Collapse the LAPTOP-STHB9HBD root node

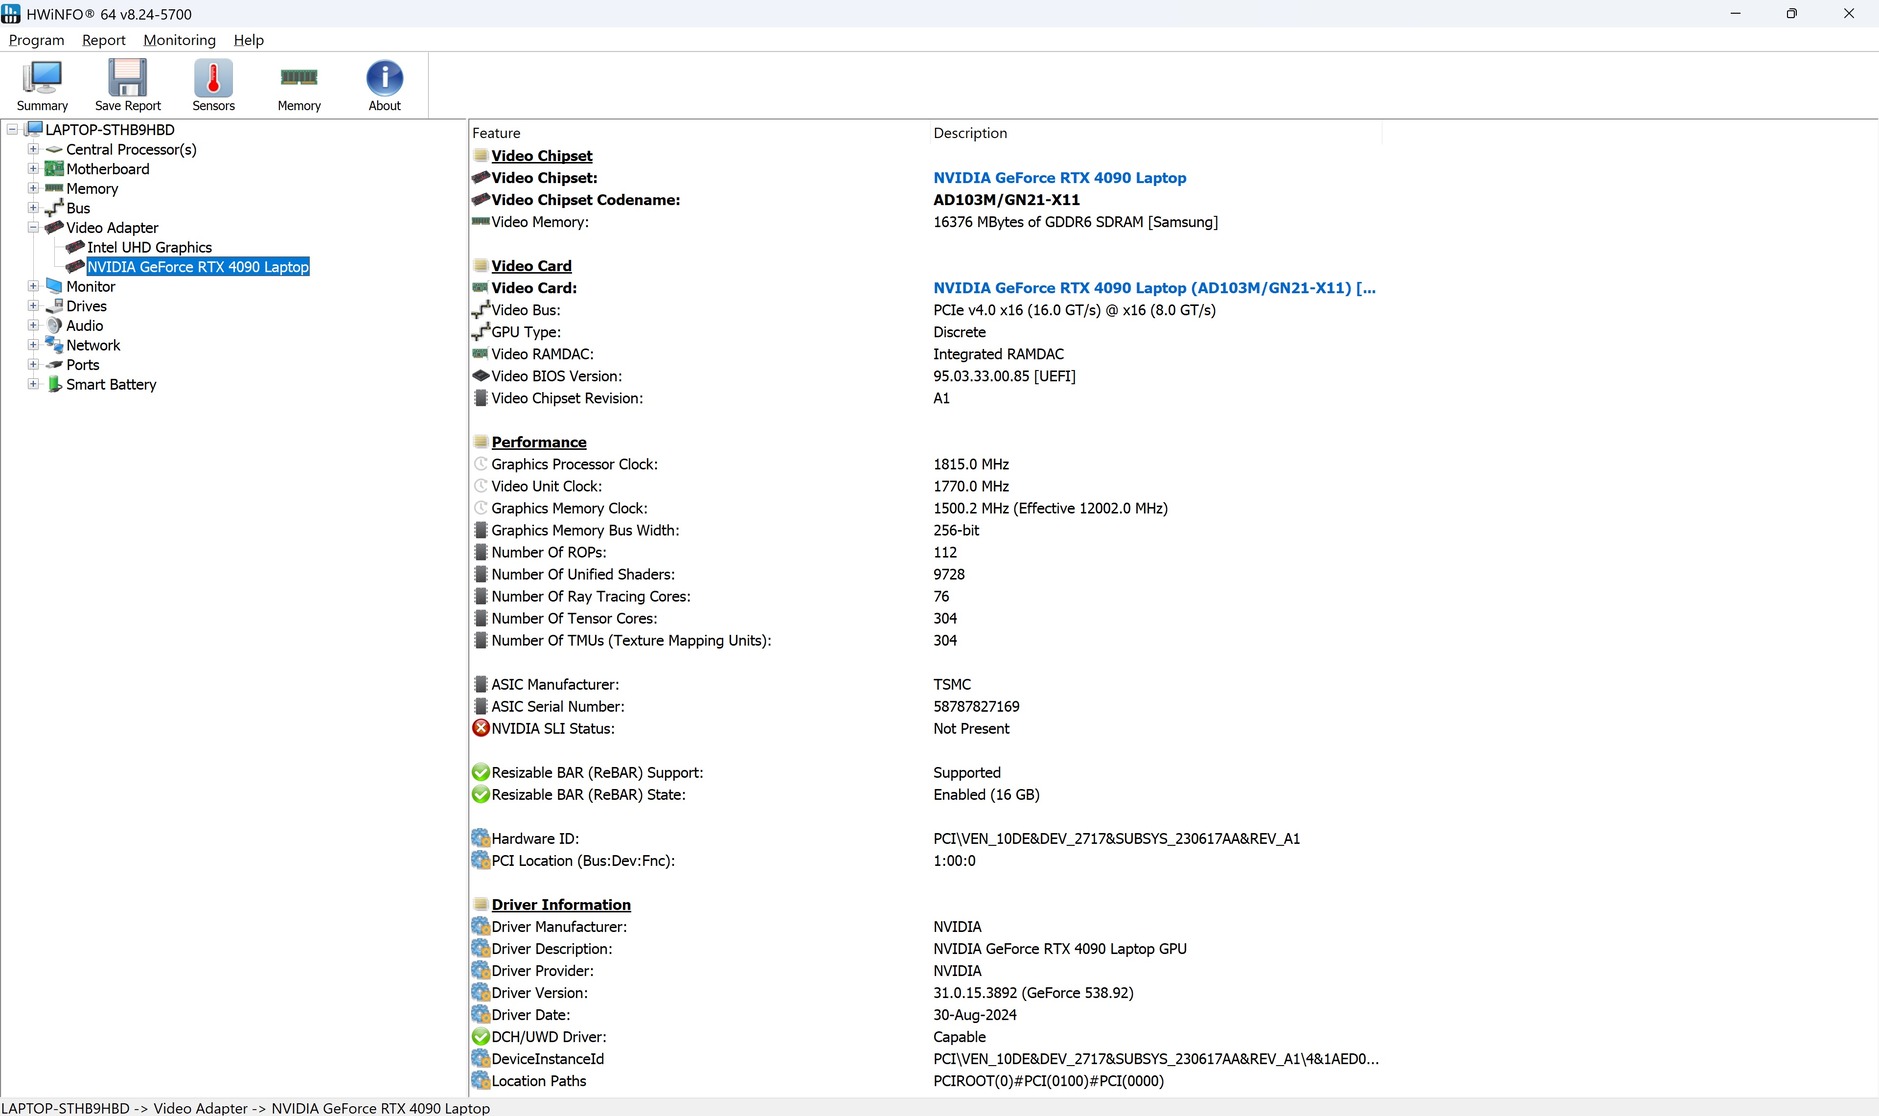point(12,129)
